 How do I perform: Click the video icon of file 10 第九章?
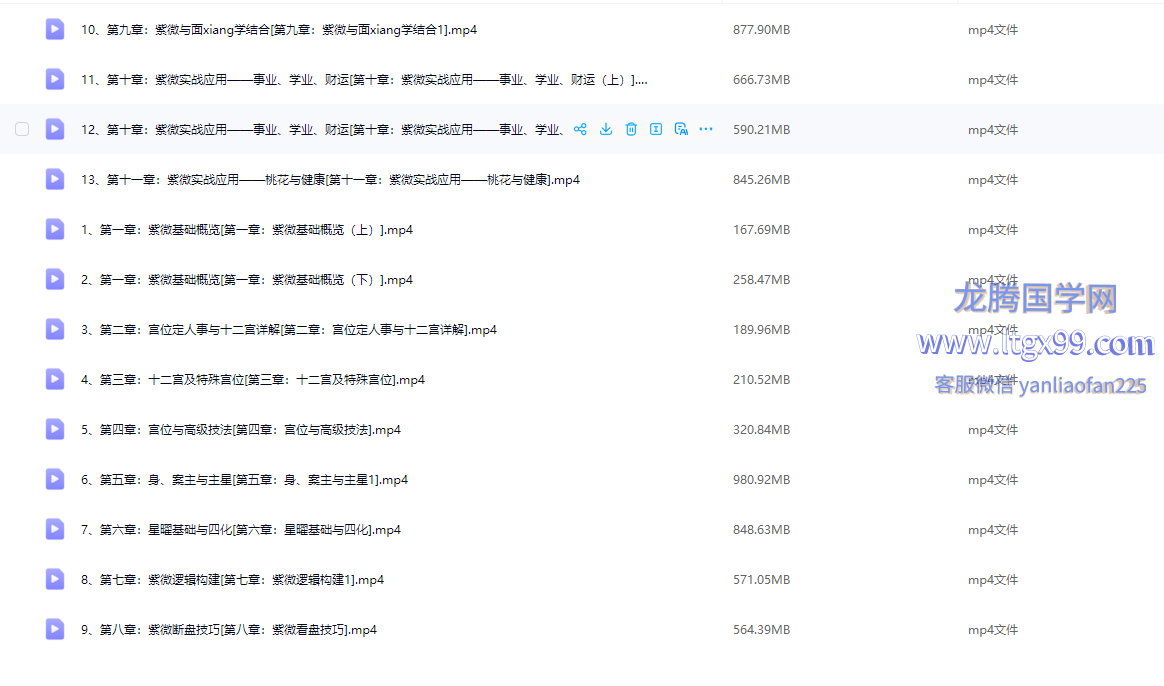[x=55, y=30]
